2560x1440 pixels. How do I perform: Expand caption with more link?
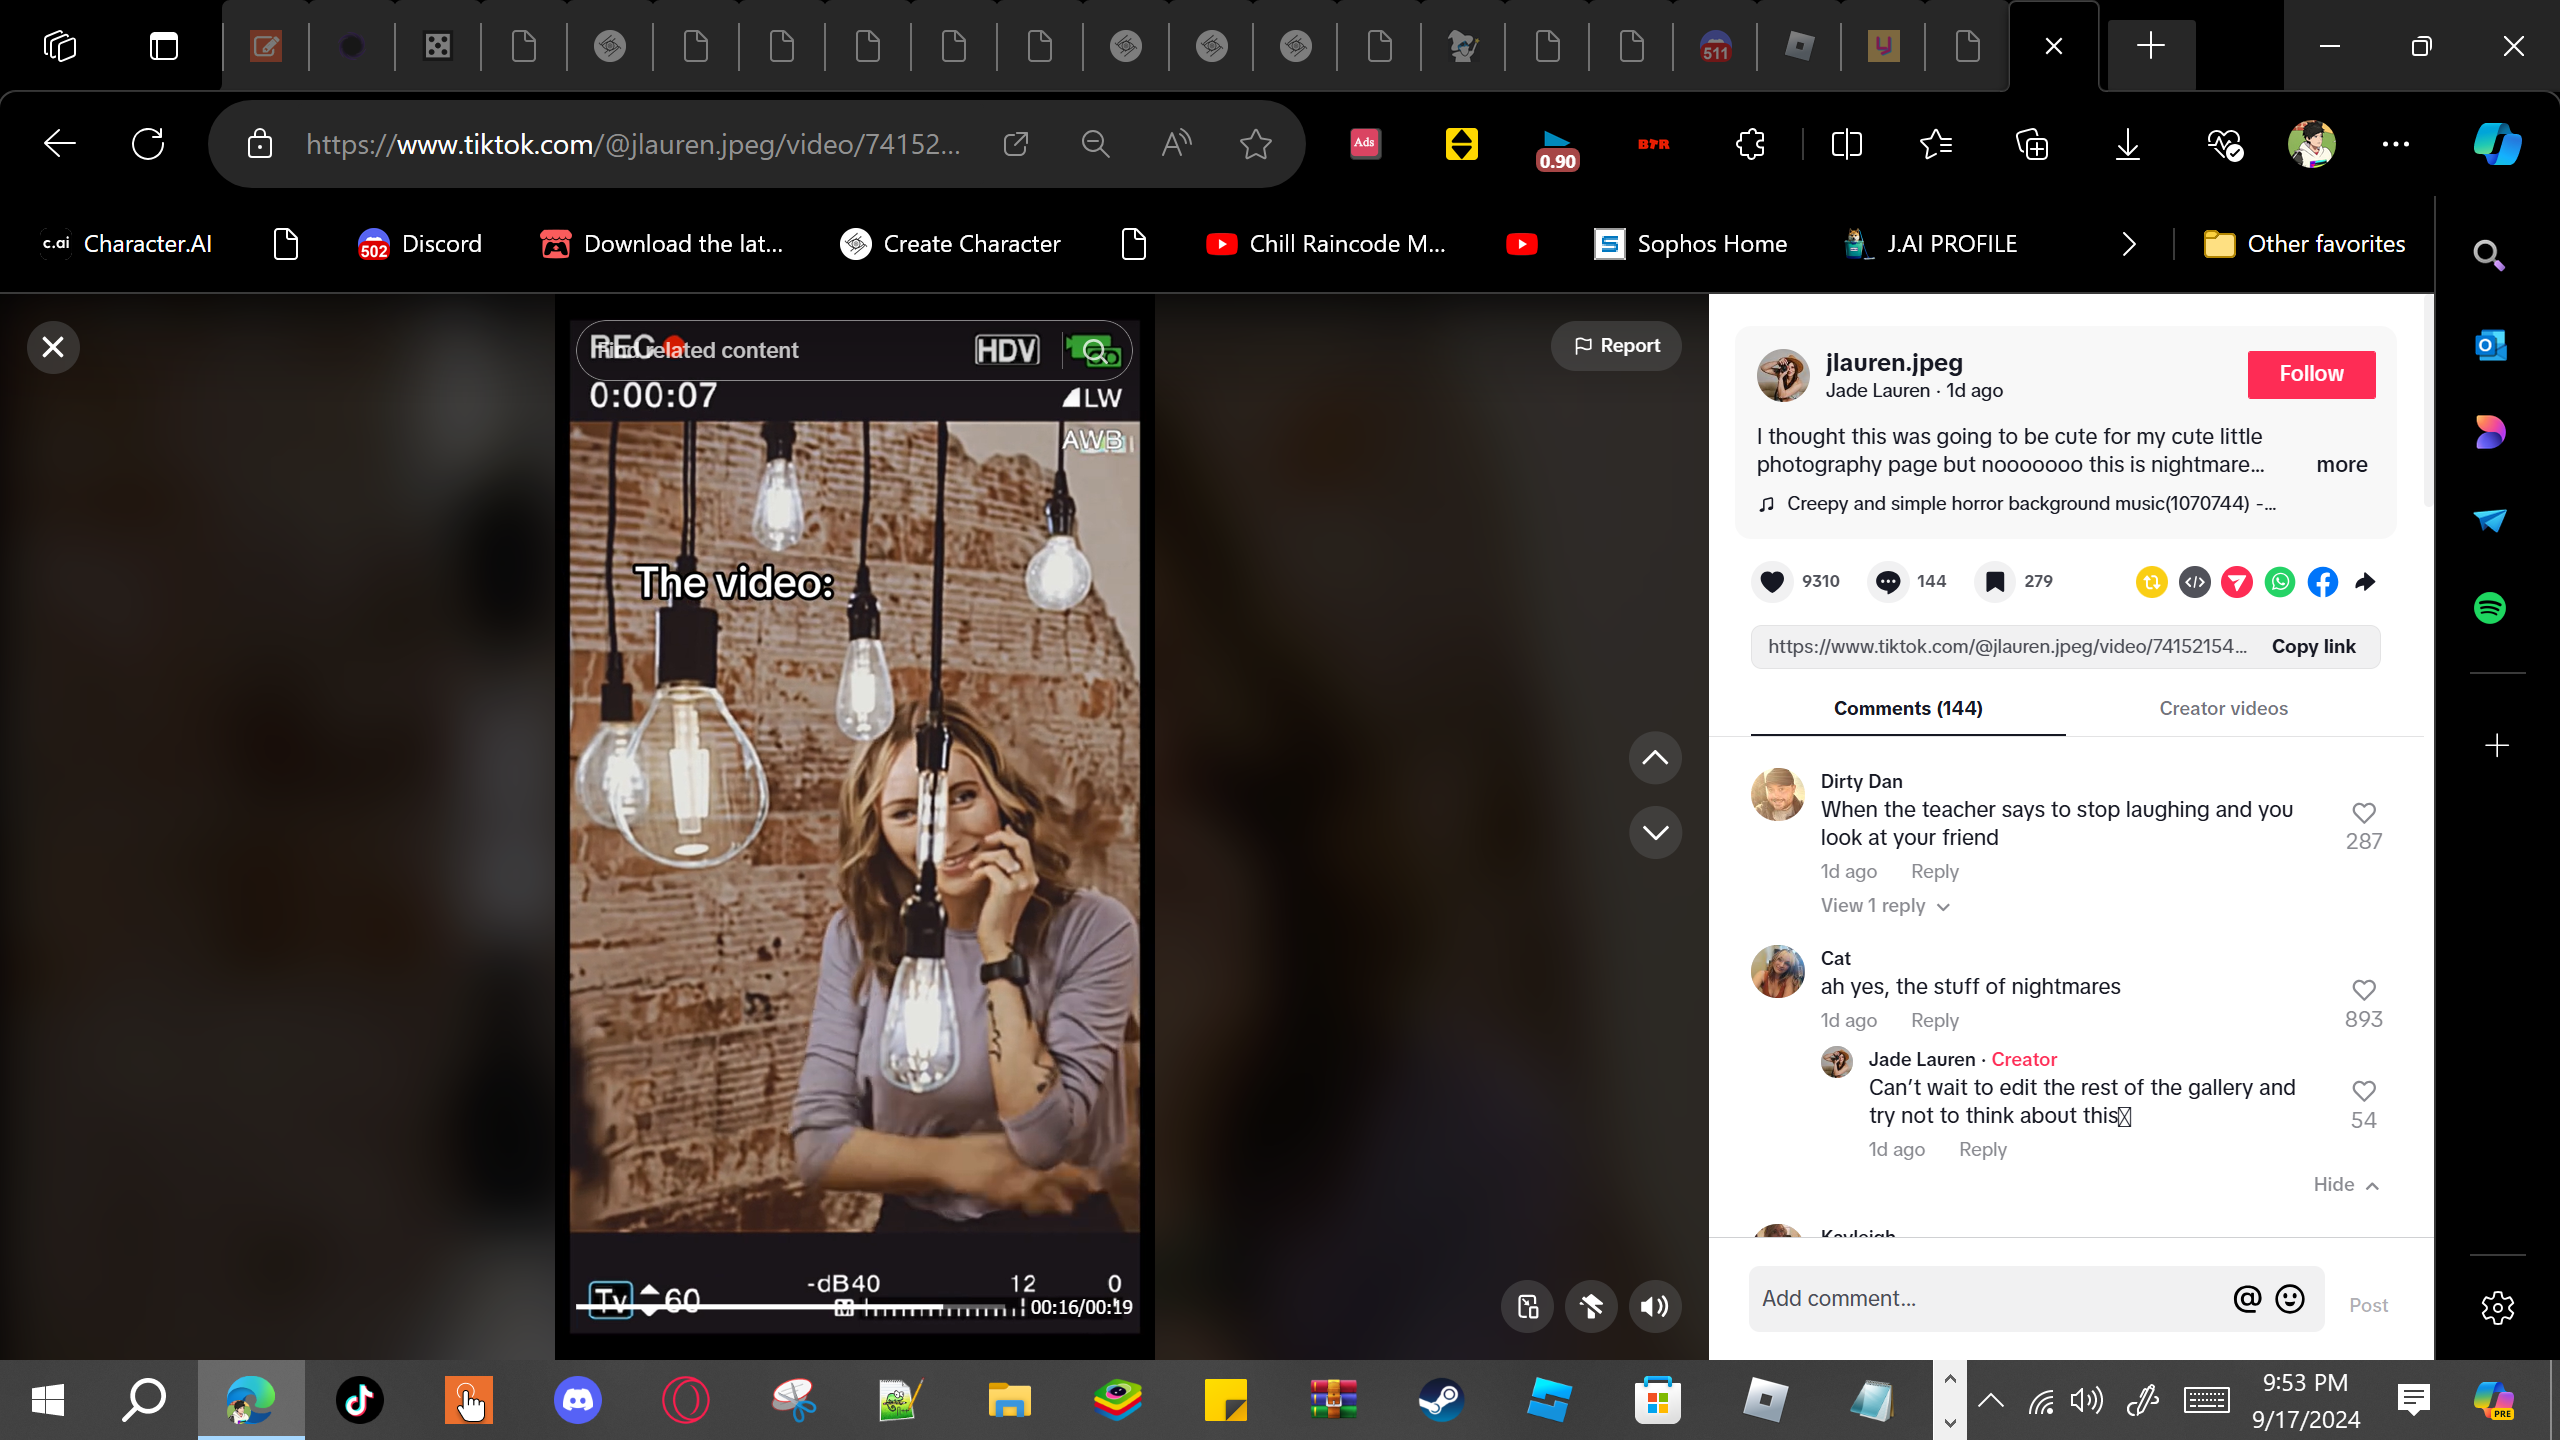2341,465
